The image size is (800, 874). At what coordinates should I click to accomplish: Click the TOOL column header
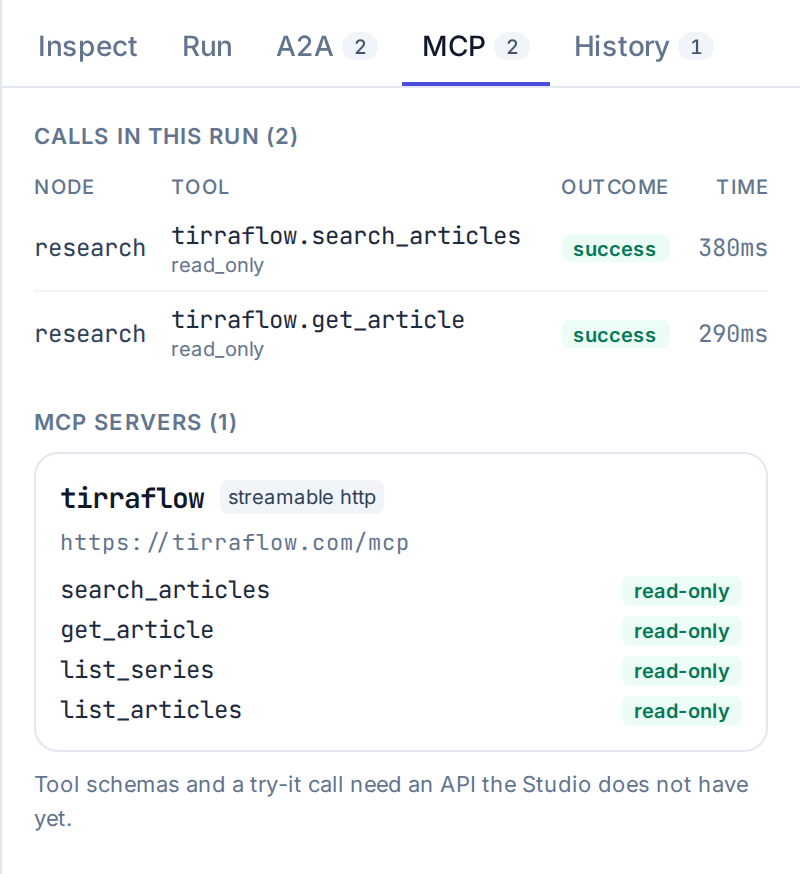point(200,187)
